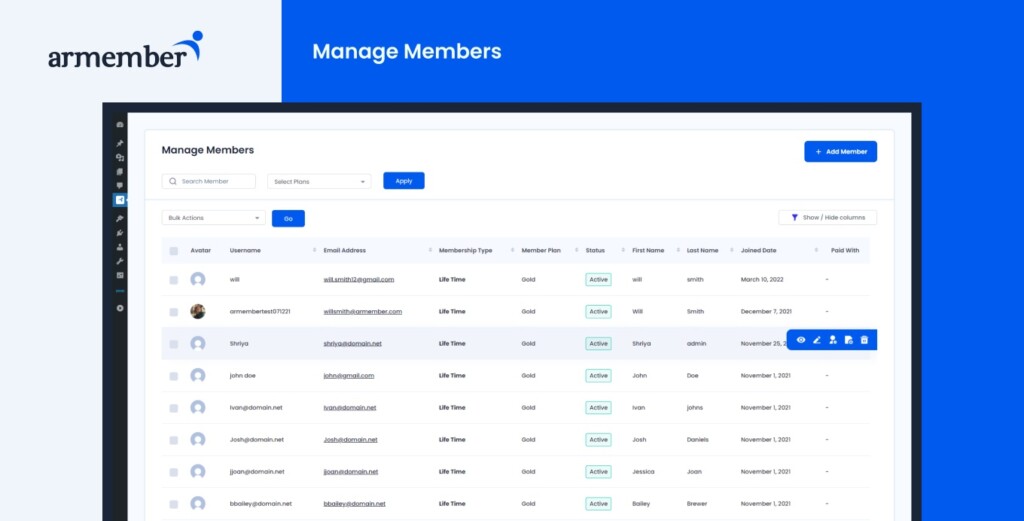Open email link will.smith12@gmail.com
Screen dimensions: 1024x521
tap(359, 279)
